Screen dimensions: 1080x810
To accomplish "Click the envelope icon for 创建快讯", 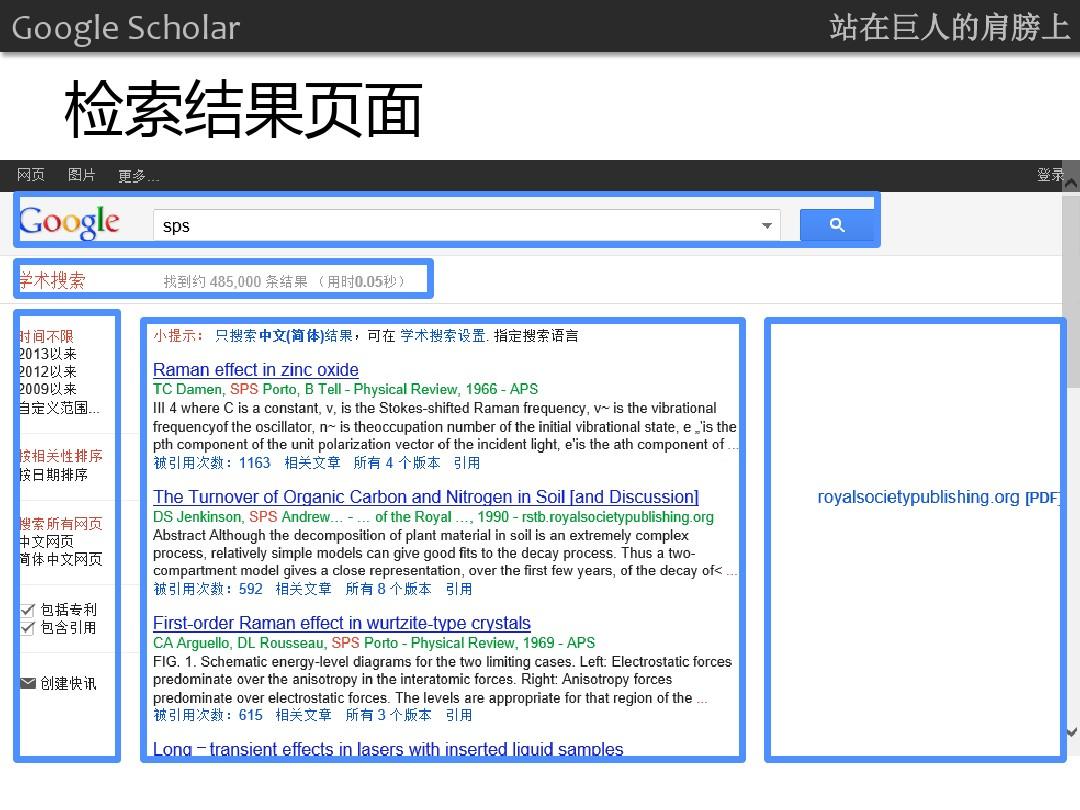I will pyautogui.click(x=28, y=683).
